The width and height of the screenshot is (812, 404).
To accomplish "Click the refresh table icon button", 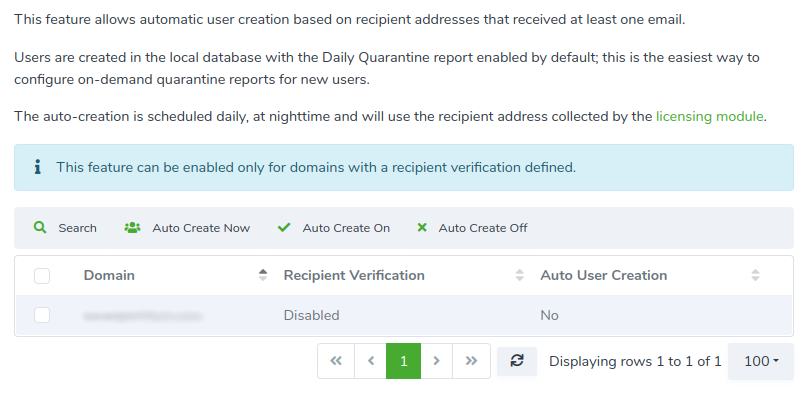I will [517, 361].
